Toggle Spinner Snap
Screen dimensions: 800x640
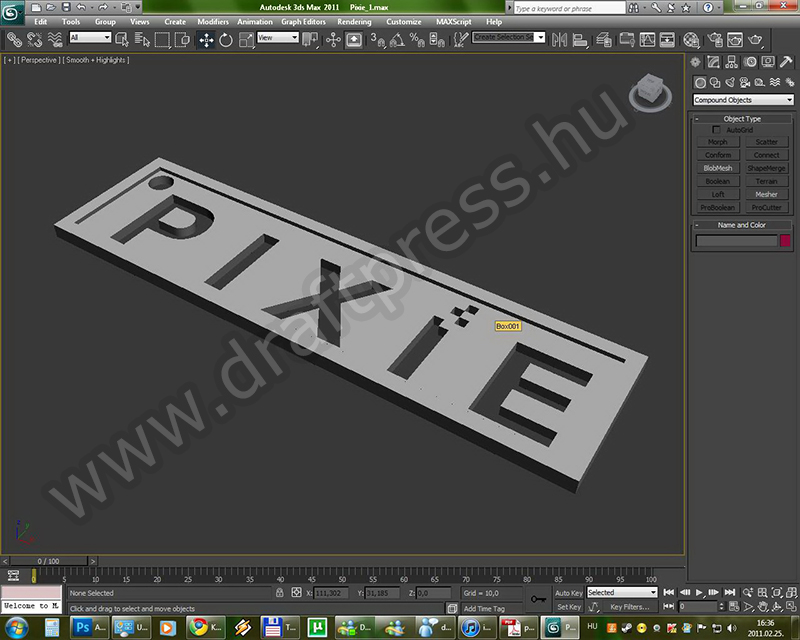coord(437,40)
